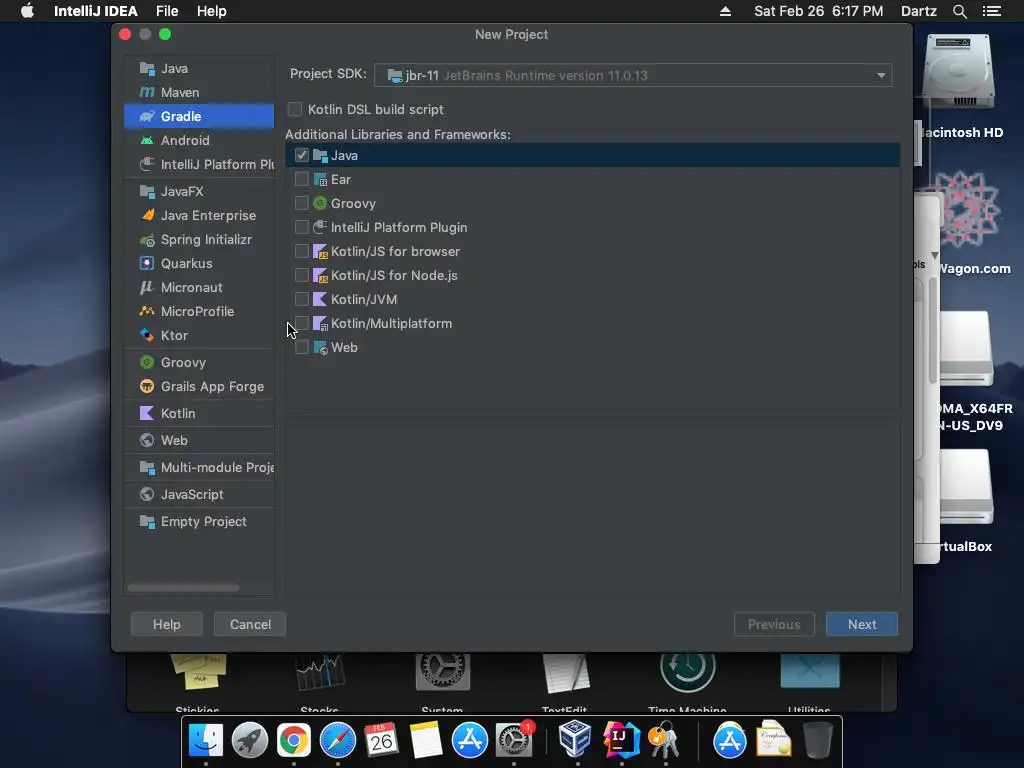Open Spotlight search in menu bar

pos(959,11)
